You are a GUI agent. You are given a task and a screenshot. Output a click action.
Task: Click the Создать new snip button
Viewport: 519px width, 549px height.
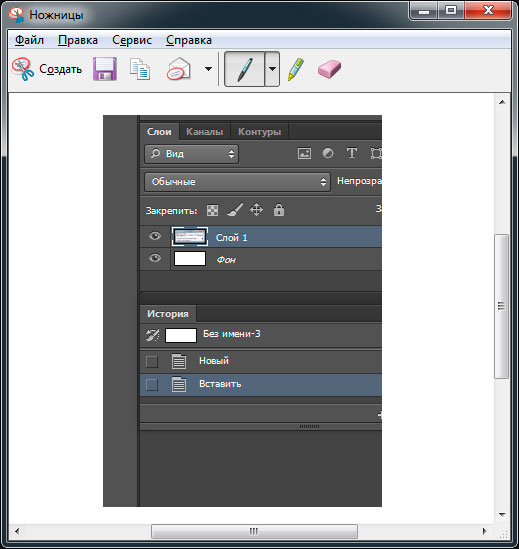tap(47, 69)
